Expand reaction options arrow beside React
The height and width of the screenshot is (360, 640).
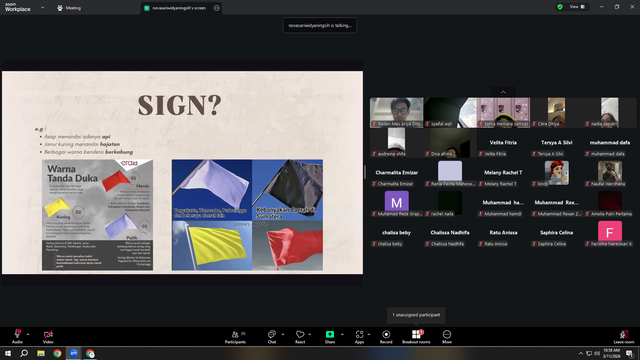click(310, 334)
